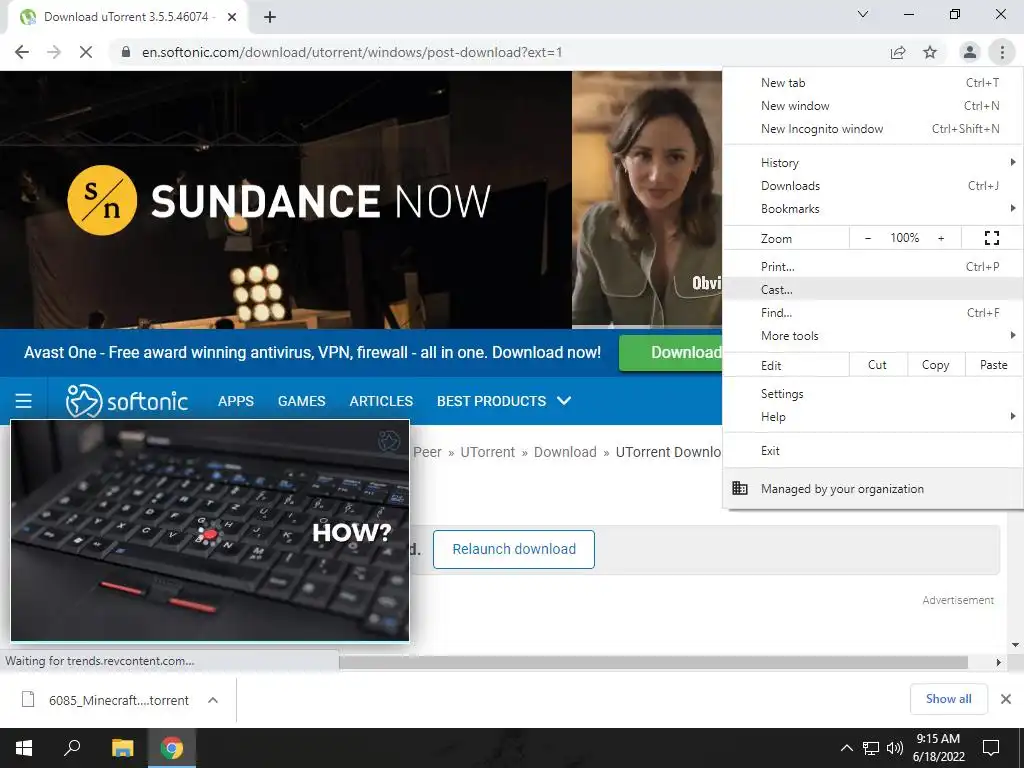Screen dimensions: 1024x768
Task: Open File Explorer from taskbar
Action: click(x=122, y=748)
